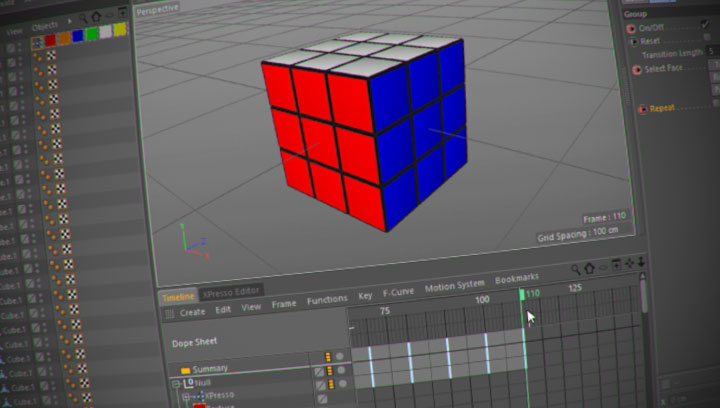The height and width of the screenshot is (408, 720).
Task: Select the yellow texture tag
Action: (x=119, y=29)
